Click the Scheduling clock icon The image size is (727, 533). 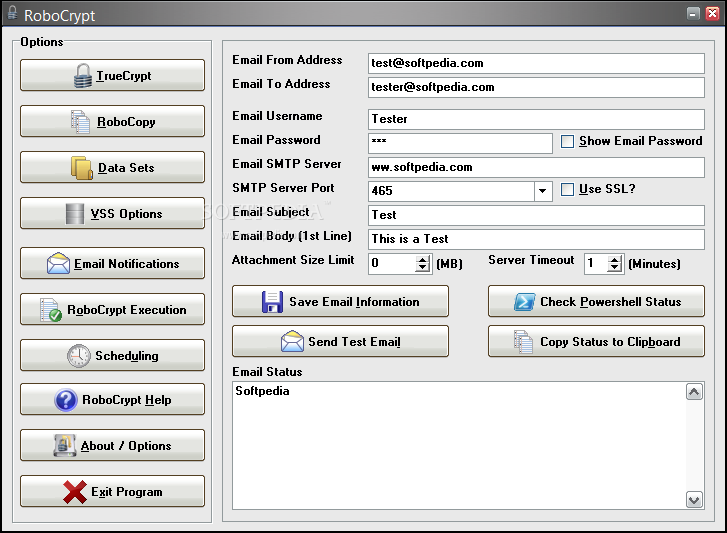79,355
